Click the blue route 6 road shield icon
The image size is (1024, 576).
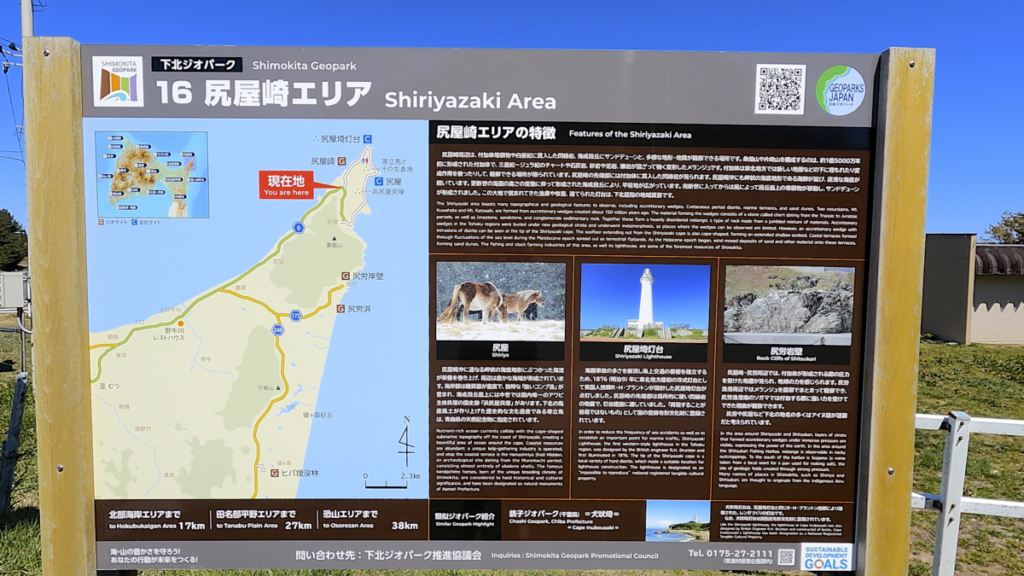300,227
